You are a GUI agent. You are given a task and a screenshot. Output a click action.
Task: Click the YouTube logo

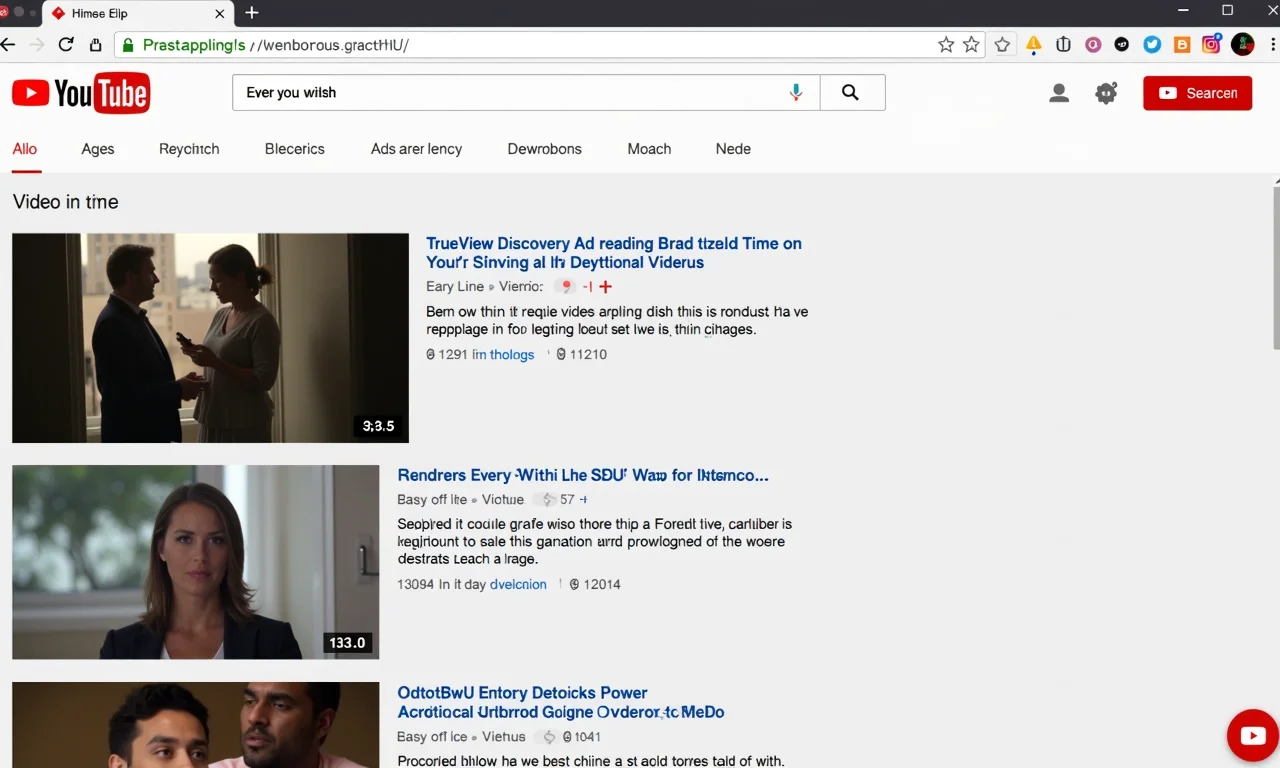click(x=80, y=92)
